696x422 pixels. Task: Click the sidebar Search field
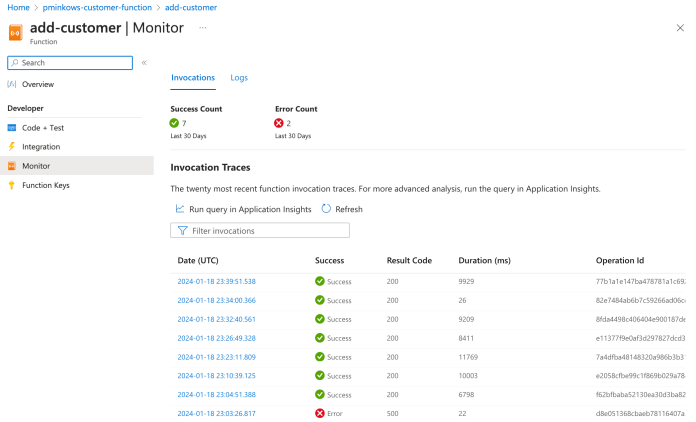coord(70,63)
